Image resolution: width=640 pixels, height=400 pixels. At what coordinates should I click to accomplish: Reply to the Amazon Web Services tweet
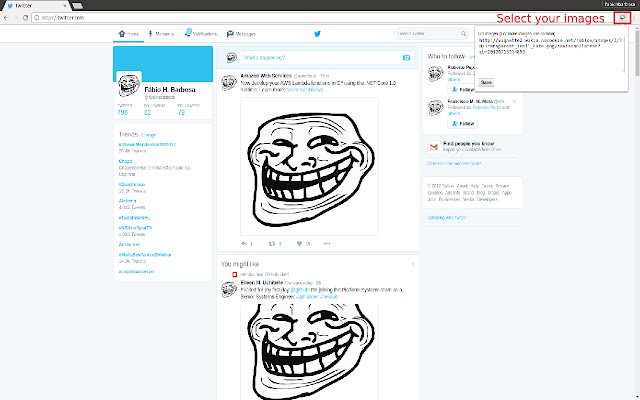[x=244, y=244]
